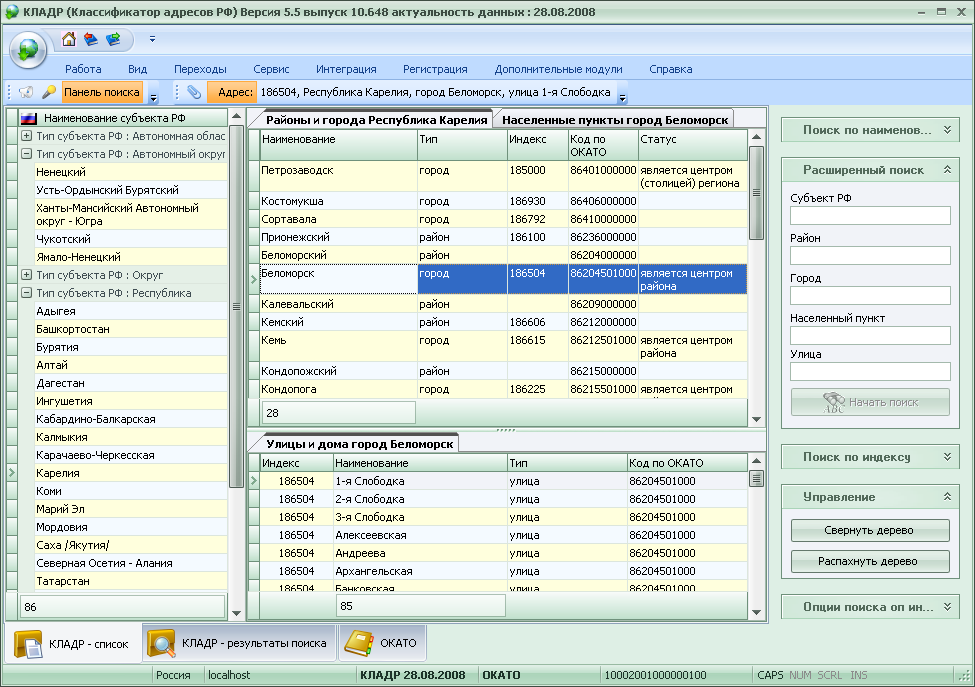Expand the Поиск по наименованию panel
The width and height of the screenshot is (975, 687).
coord(870,130)
